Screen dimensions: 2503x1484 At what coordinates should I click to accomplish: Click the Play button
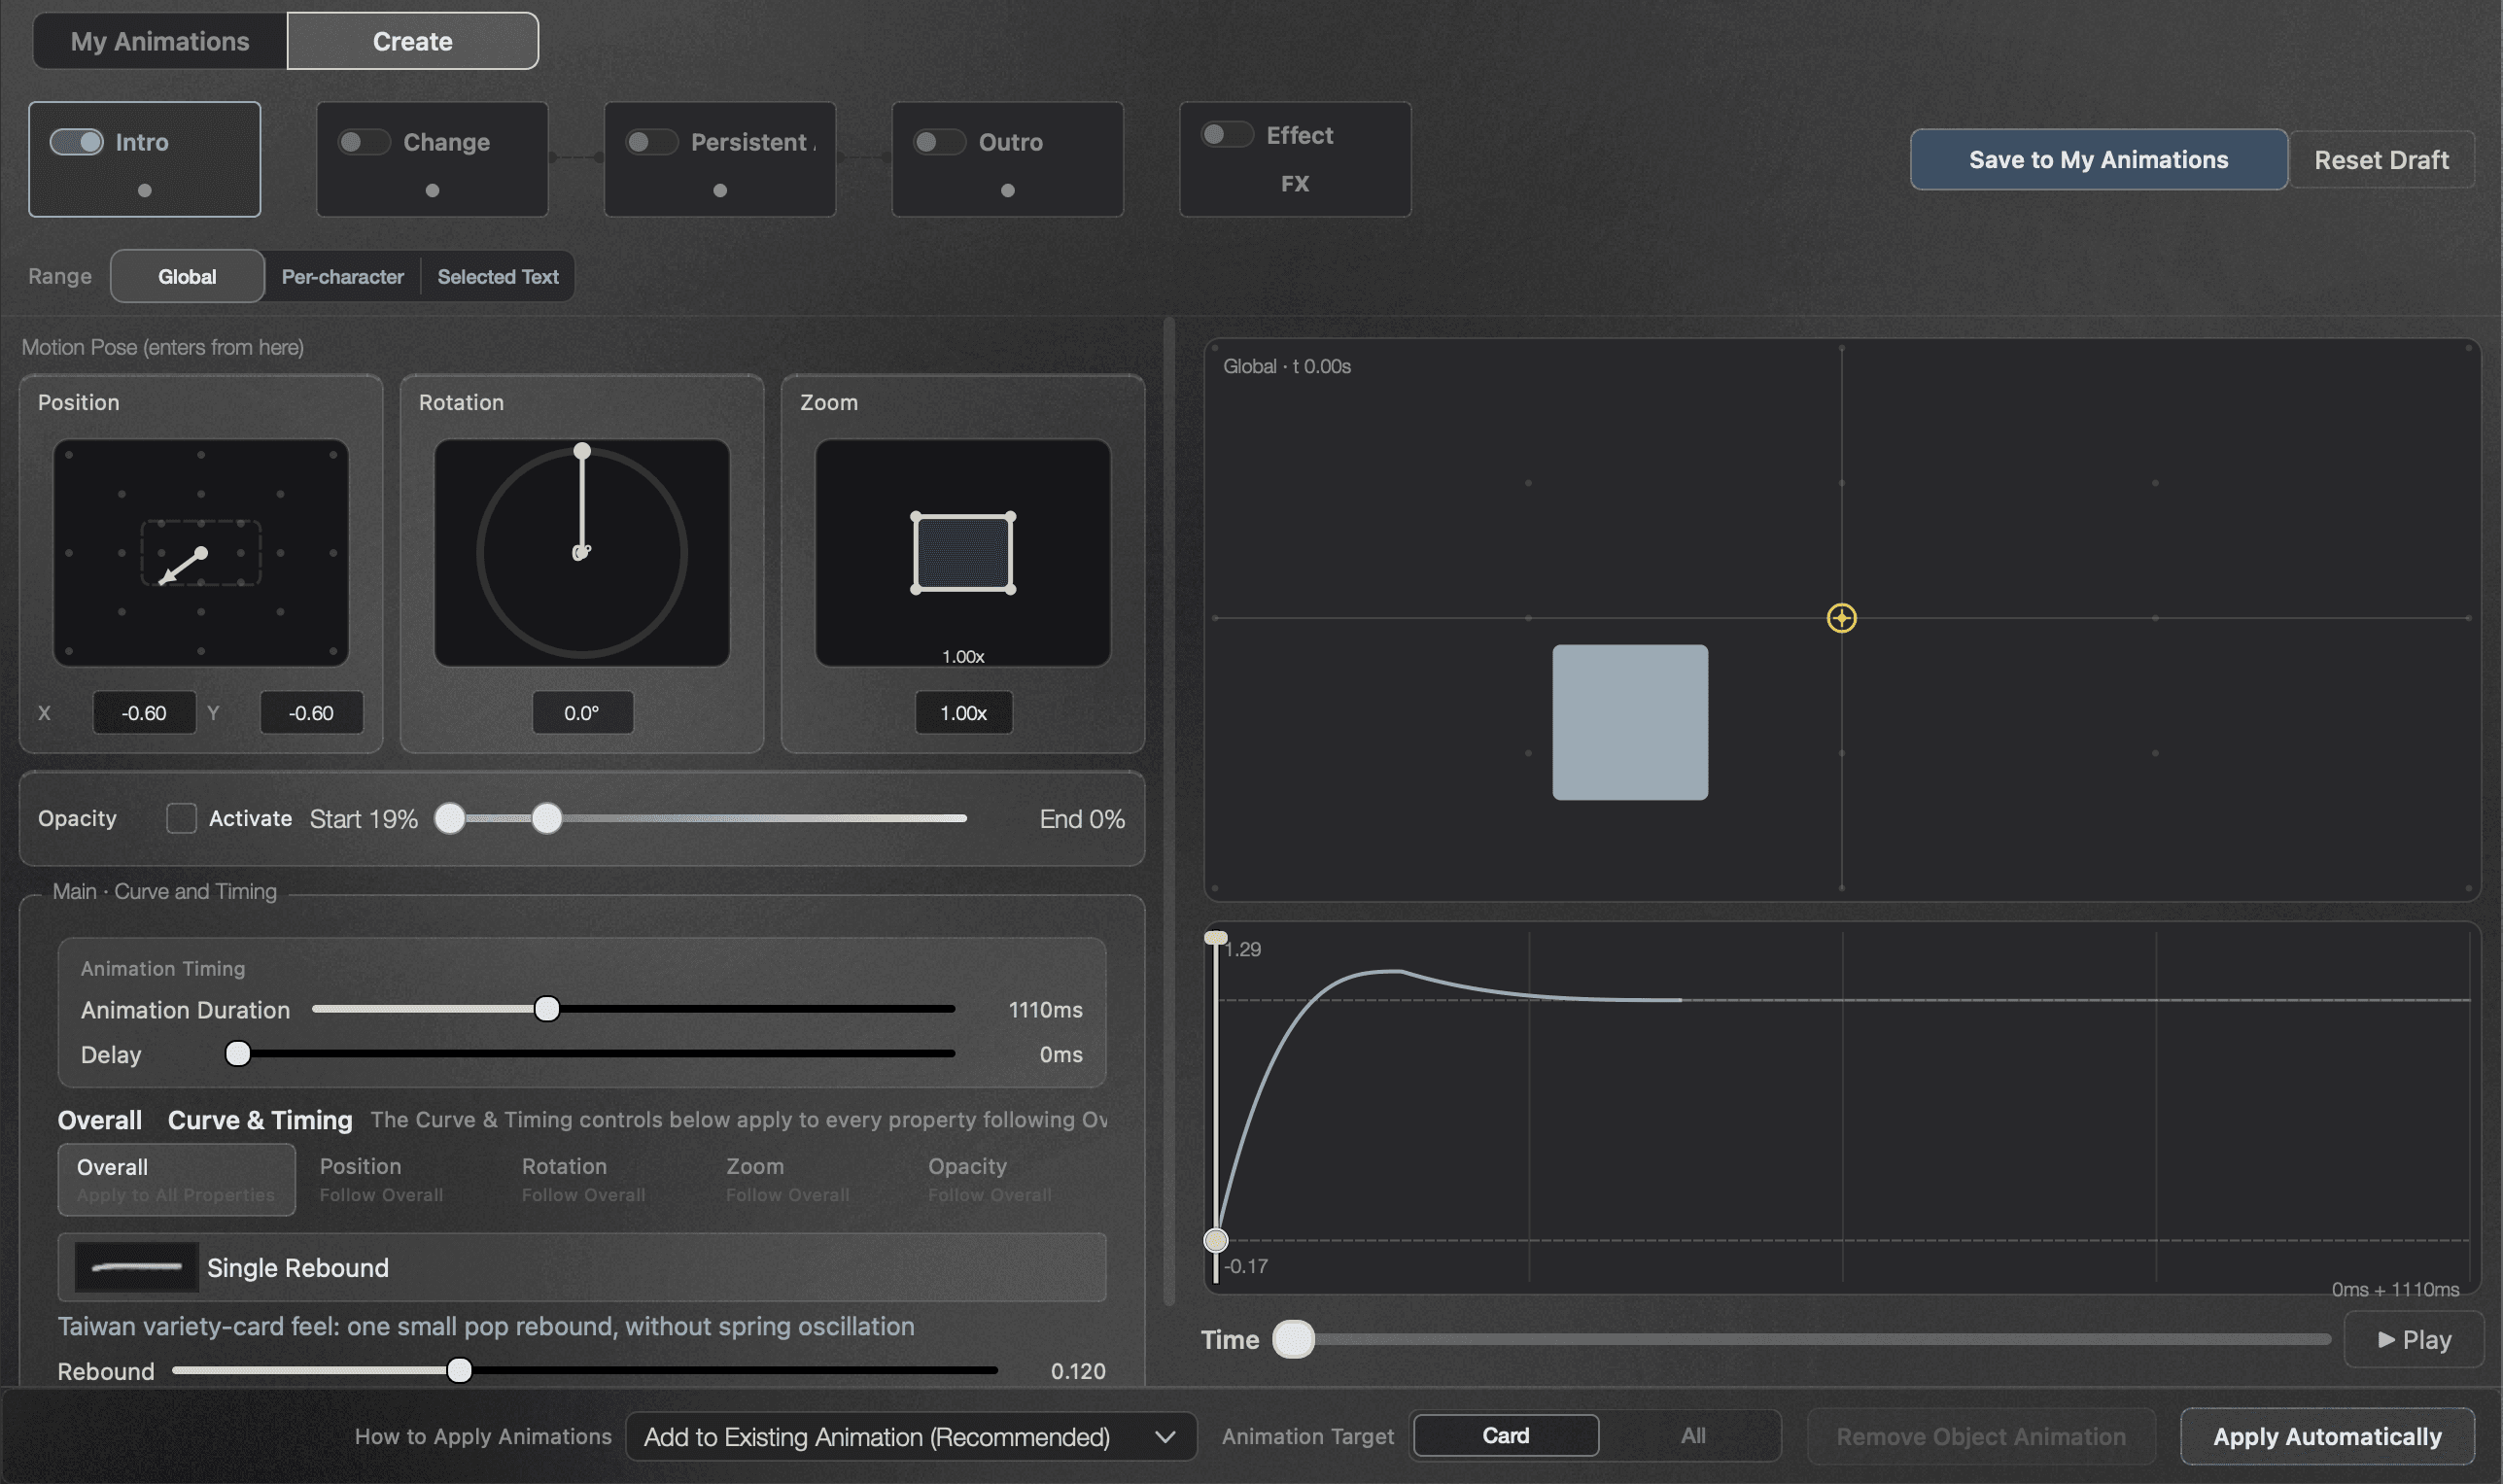tap(2414, 1339)
